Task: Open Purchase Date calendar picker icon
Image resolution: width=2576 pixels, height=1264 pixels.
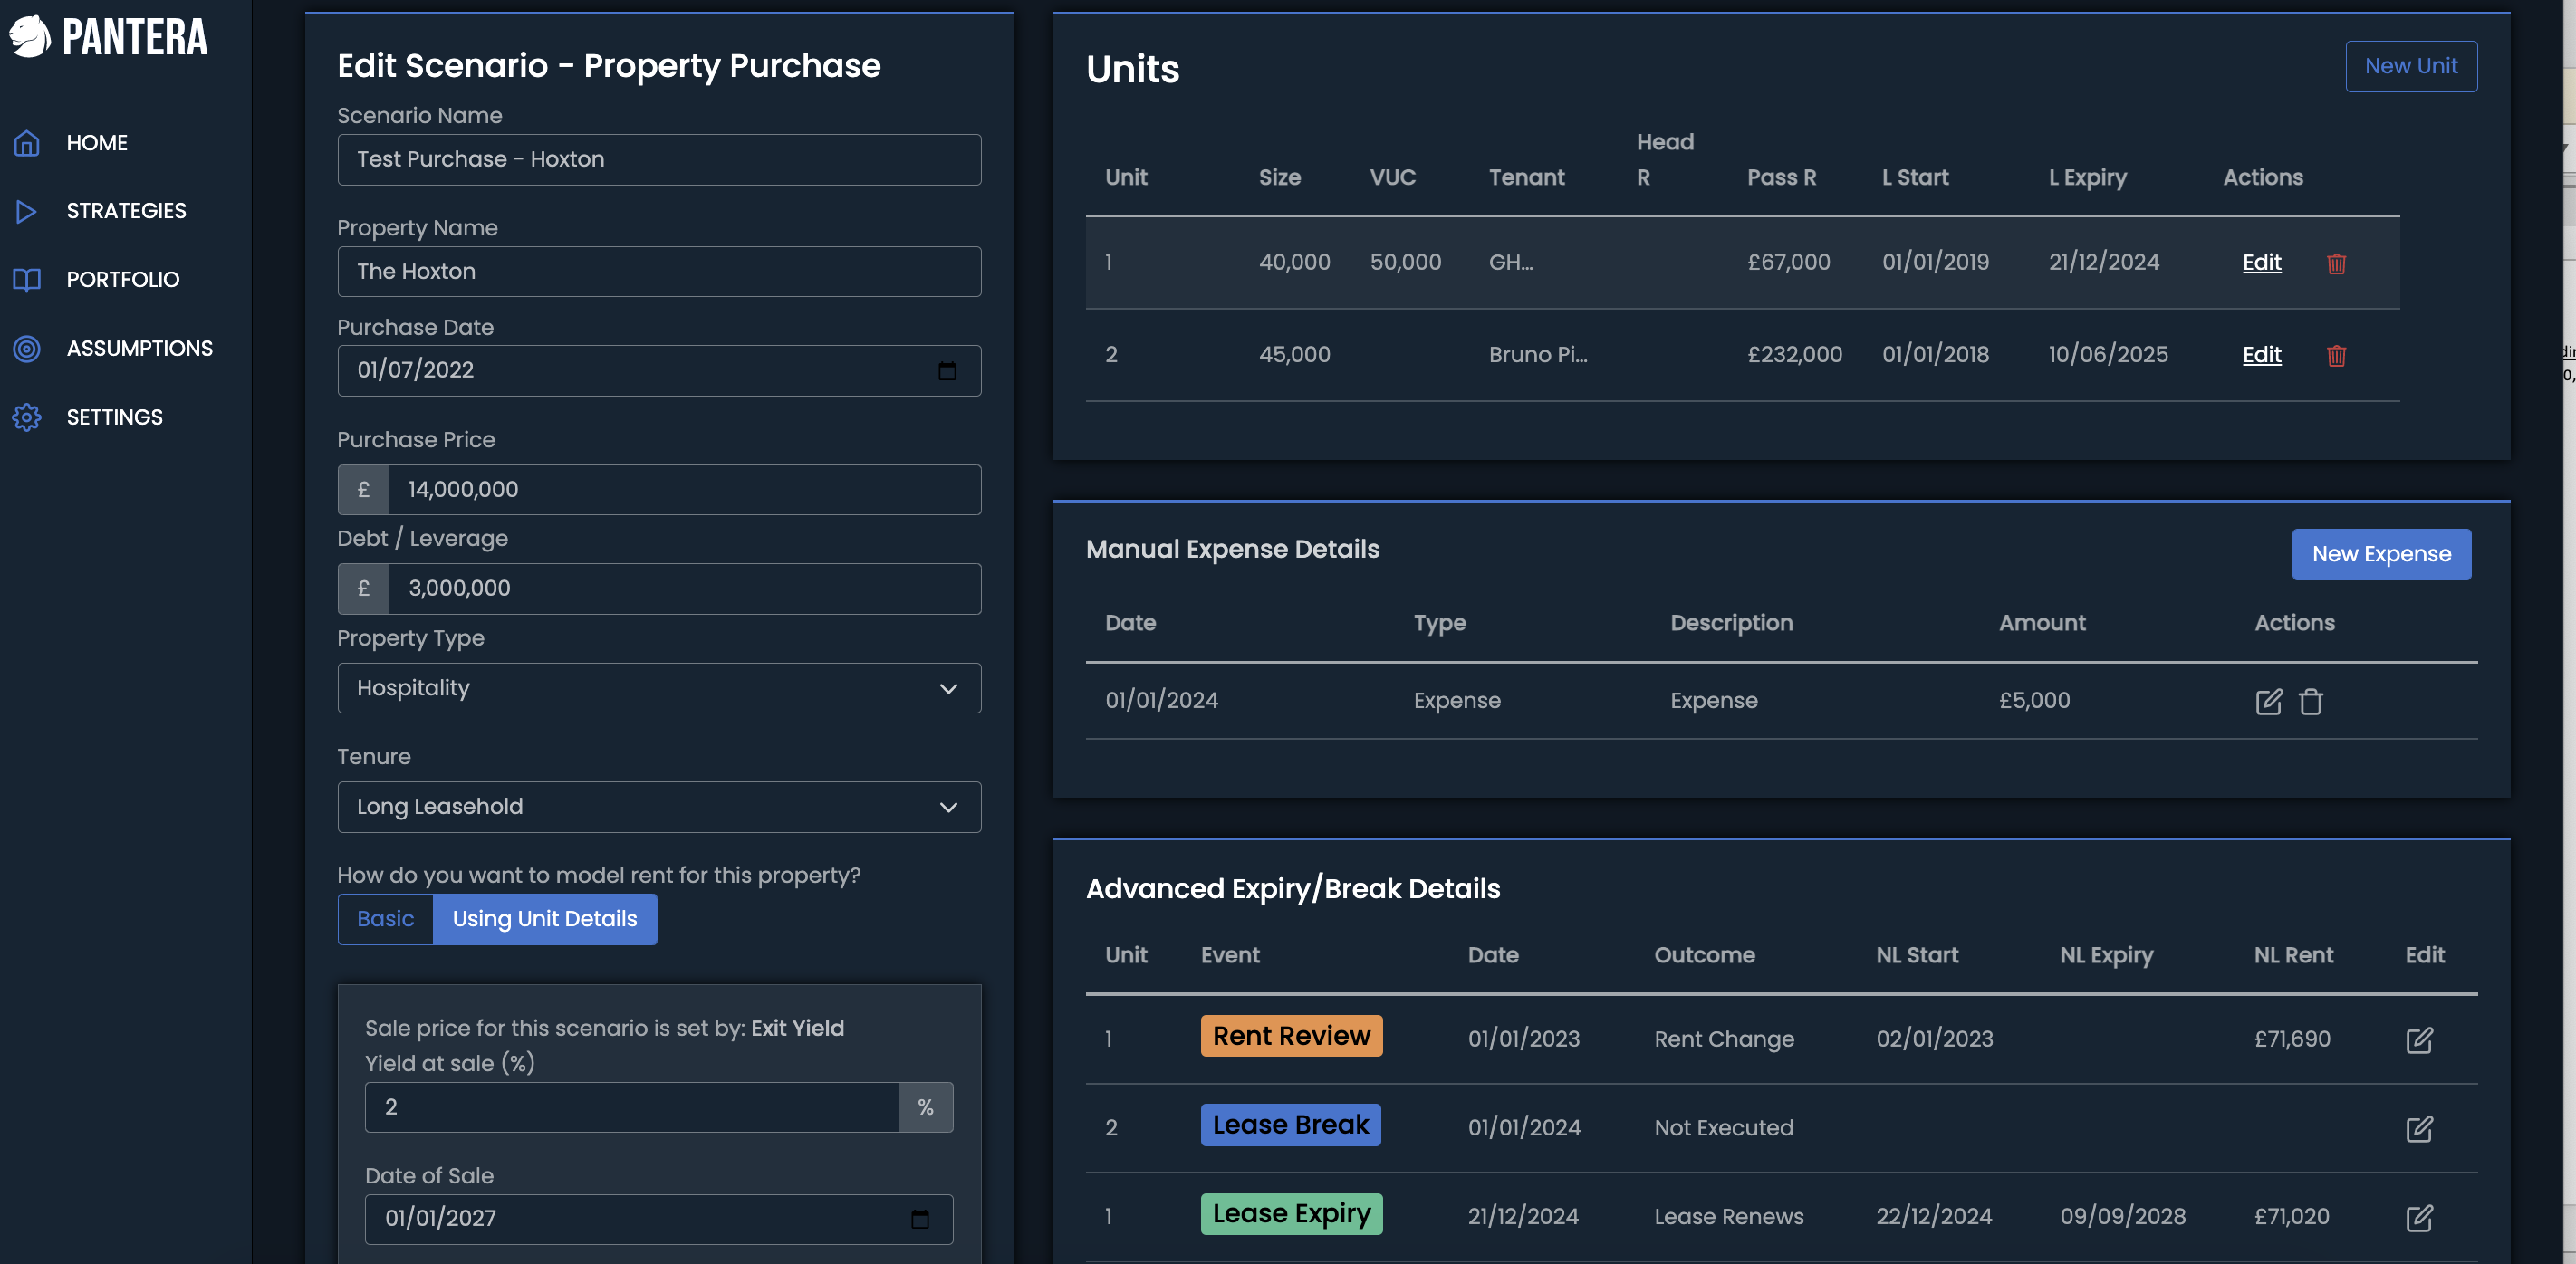Action: coord(946,371)
